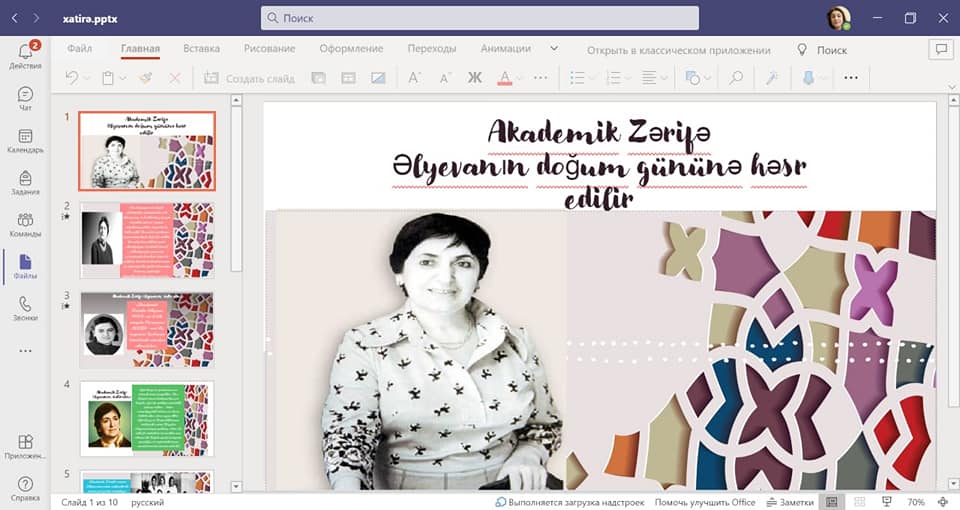Select slide 3 thumbnail

coord(147,329)
